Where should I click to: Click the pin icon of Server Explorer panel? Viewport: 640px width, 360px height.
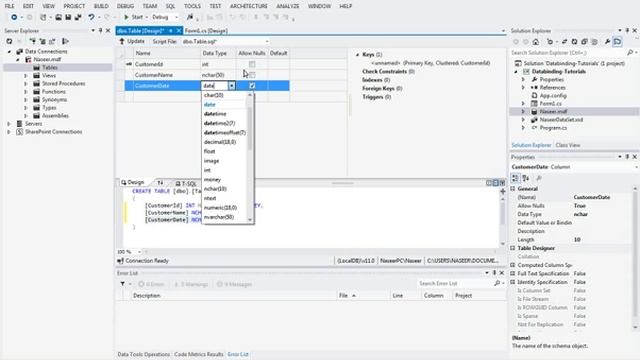tap(100, 31)
